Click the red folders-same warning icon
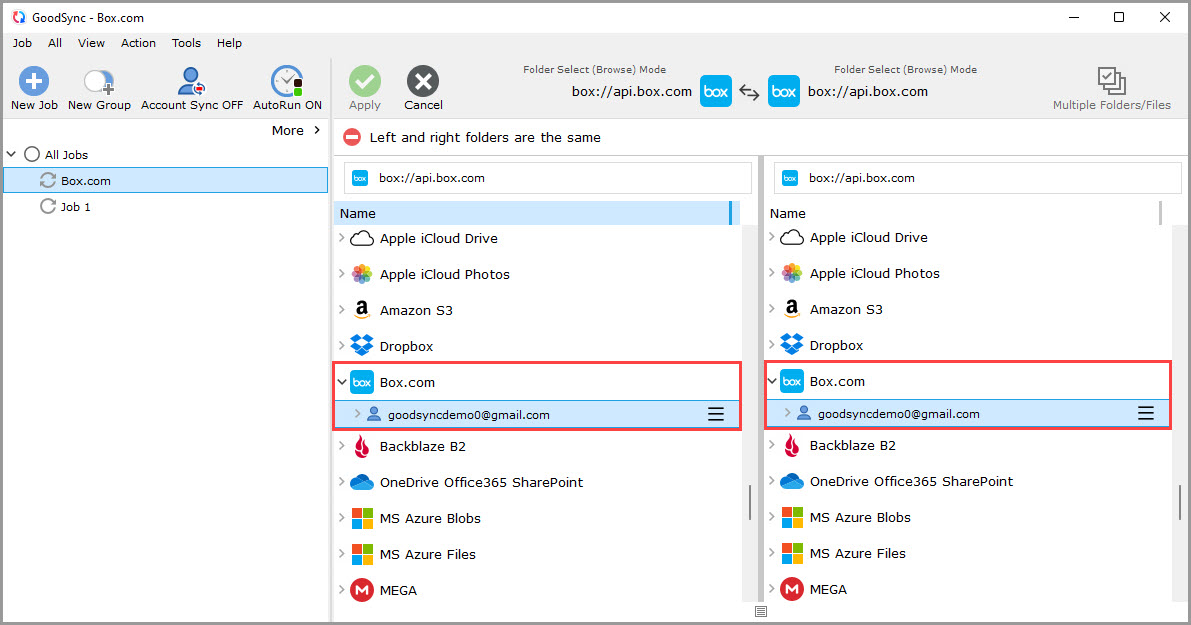The height and width of the screenshot is (625, 1191). coord(352,137)
